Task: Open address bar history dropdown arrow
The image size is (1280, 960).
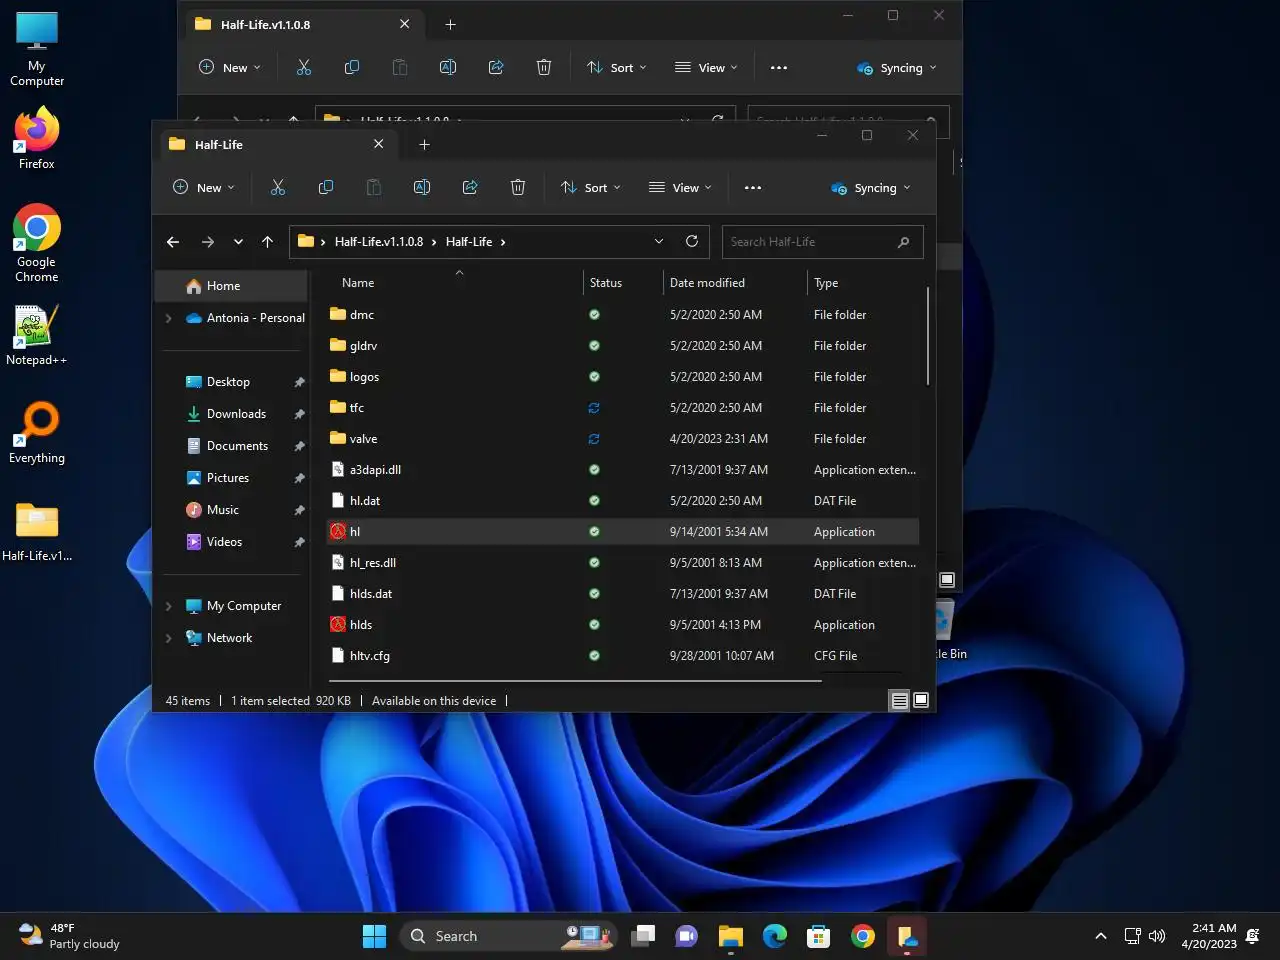Action: pyautogui.click(x=659, y=241)
